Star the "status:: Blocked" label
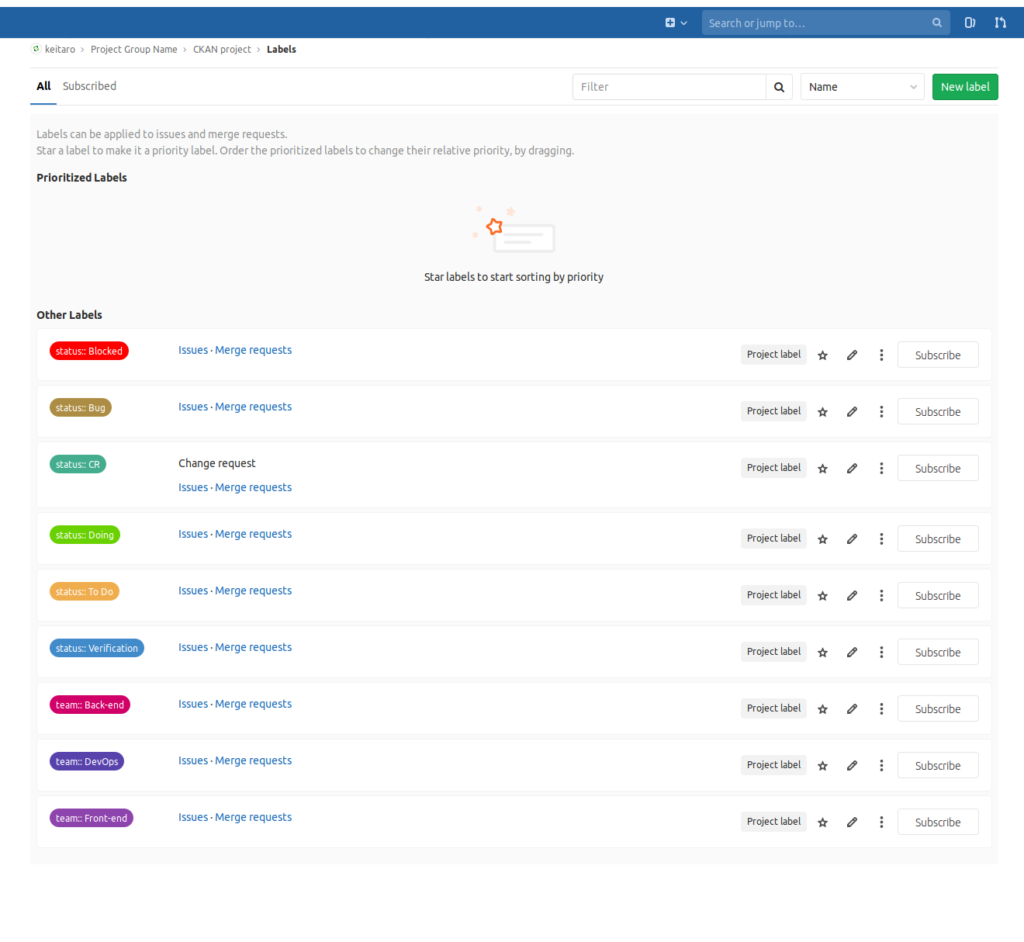Image resolution: width=1024 pixels, height=942 pixels. (x=822, y=354)
